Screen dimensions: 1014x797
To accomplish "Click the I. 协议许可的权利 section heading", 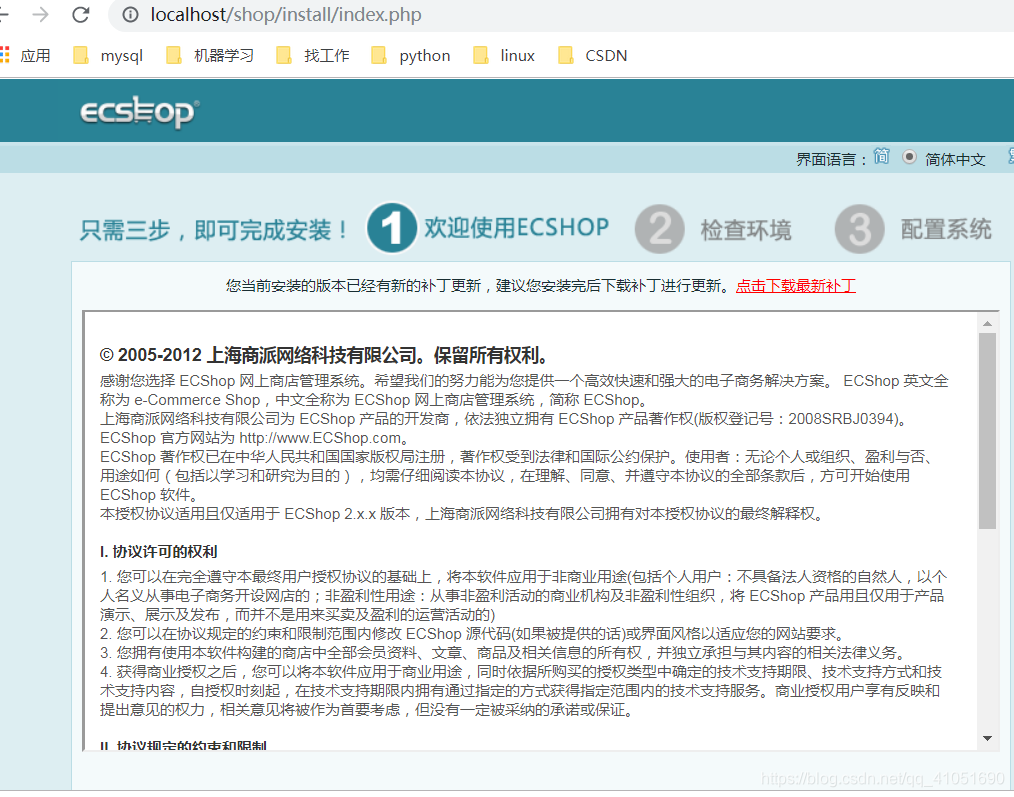I will pyautogui.click(x=158, y=552).
